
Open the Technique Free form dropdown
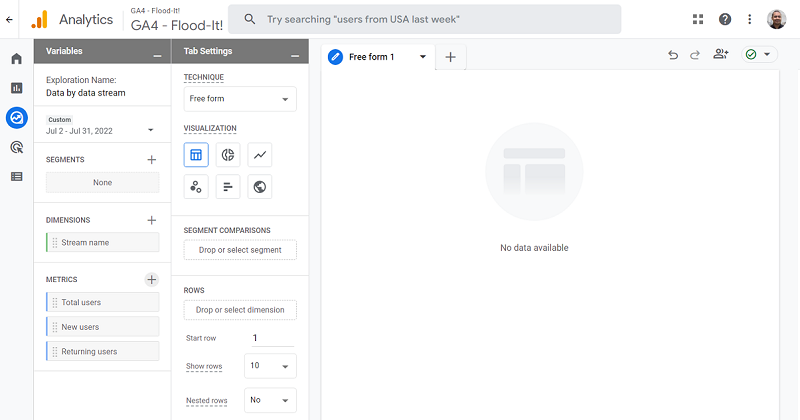point(240,99)
